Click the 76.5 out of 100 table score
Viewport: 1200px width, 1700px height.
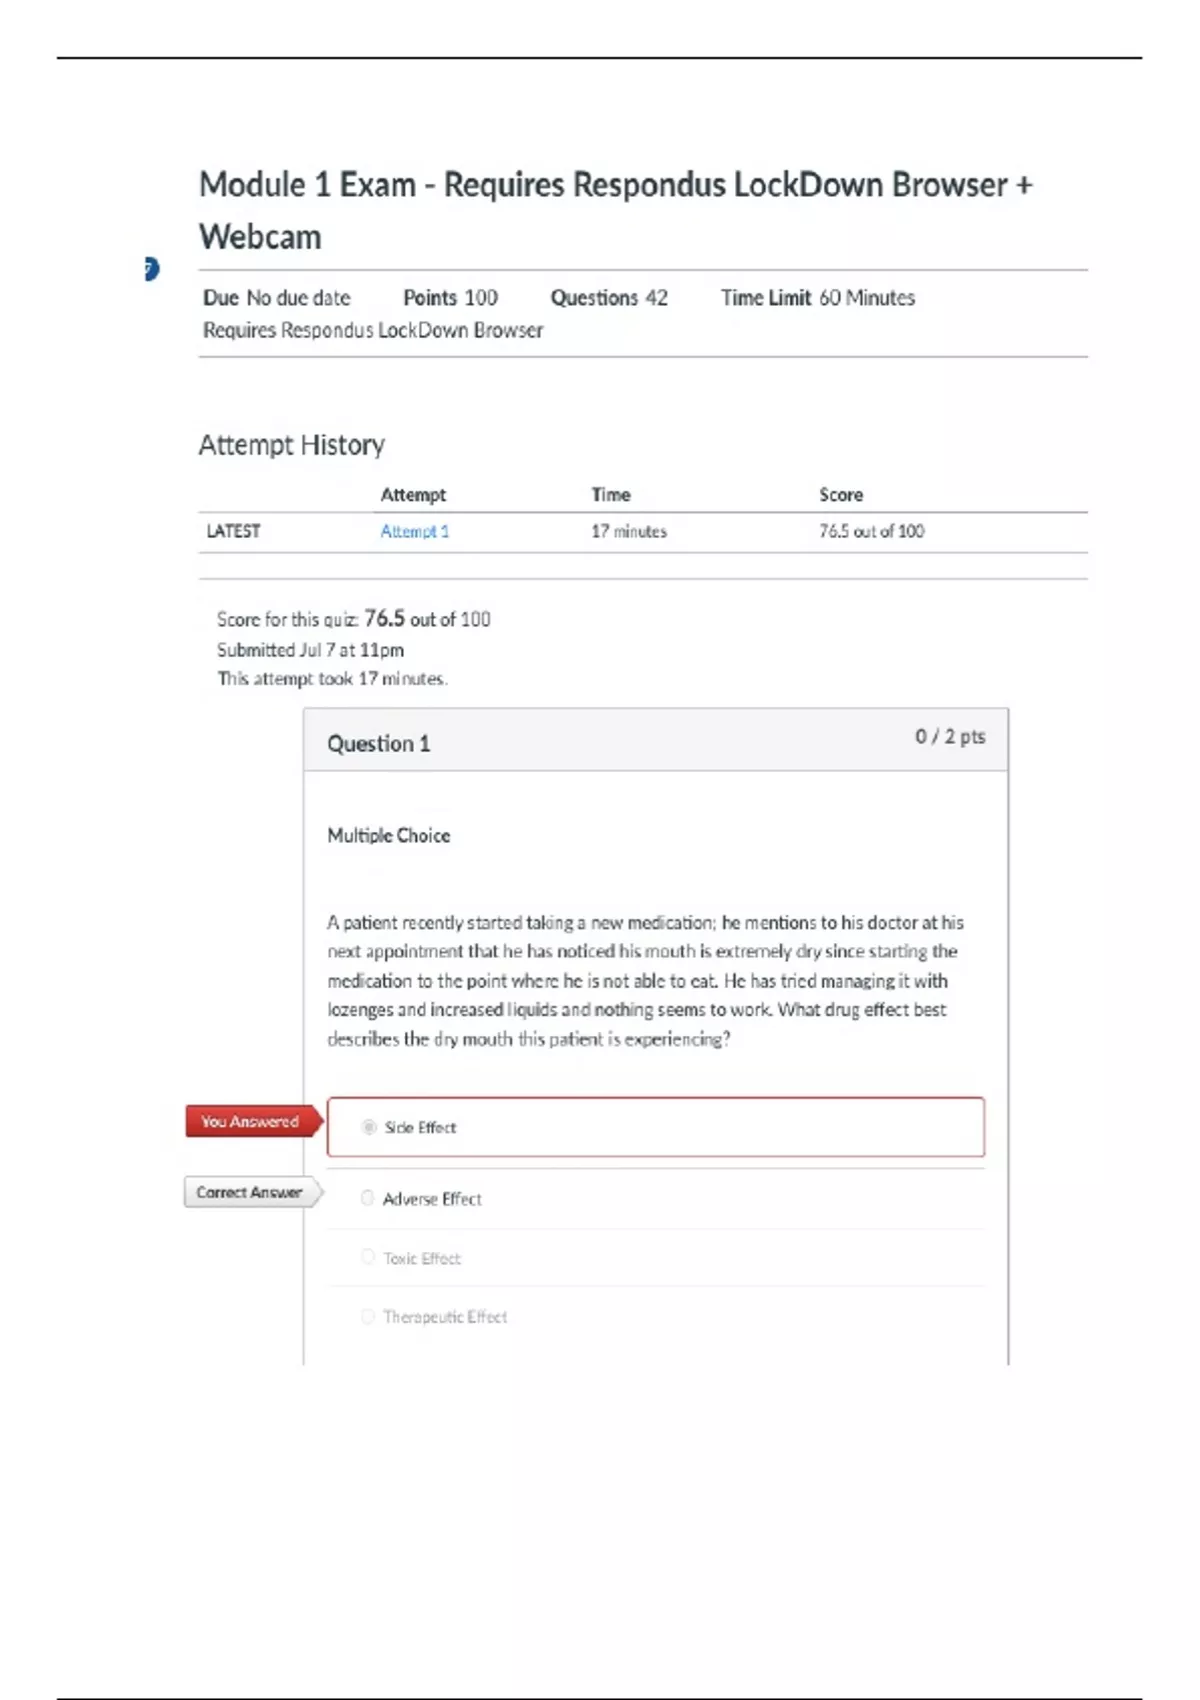(x=871, y=531)
